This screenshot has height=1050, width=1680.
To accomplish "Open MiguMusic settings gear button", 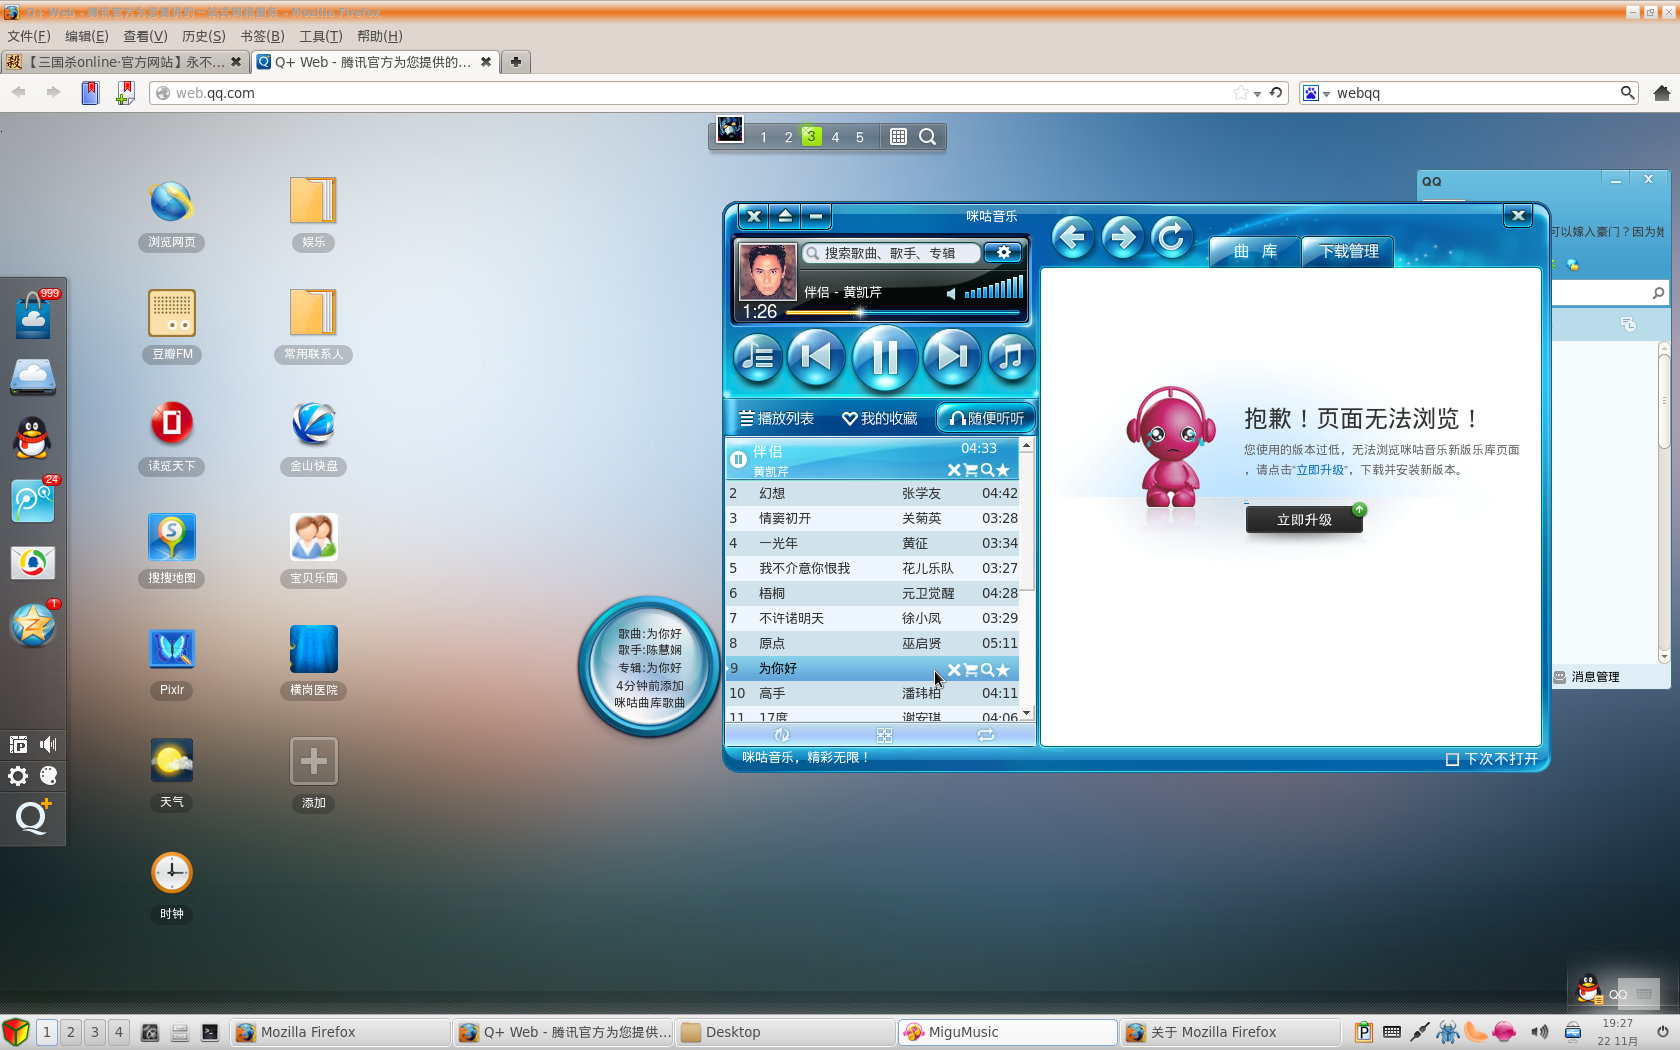I will click(1003, 253).
